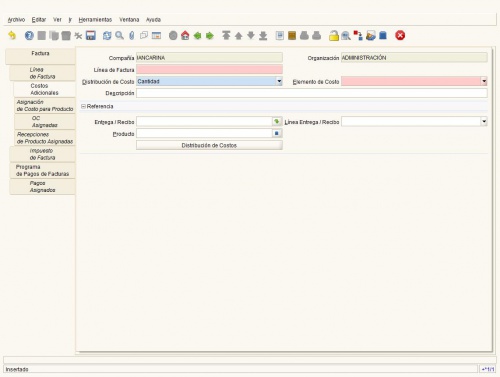500x377 pixels.
Task: Open Programa de Pagos de Facturas tab
Action: (42, 170)
